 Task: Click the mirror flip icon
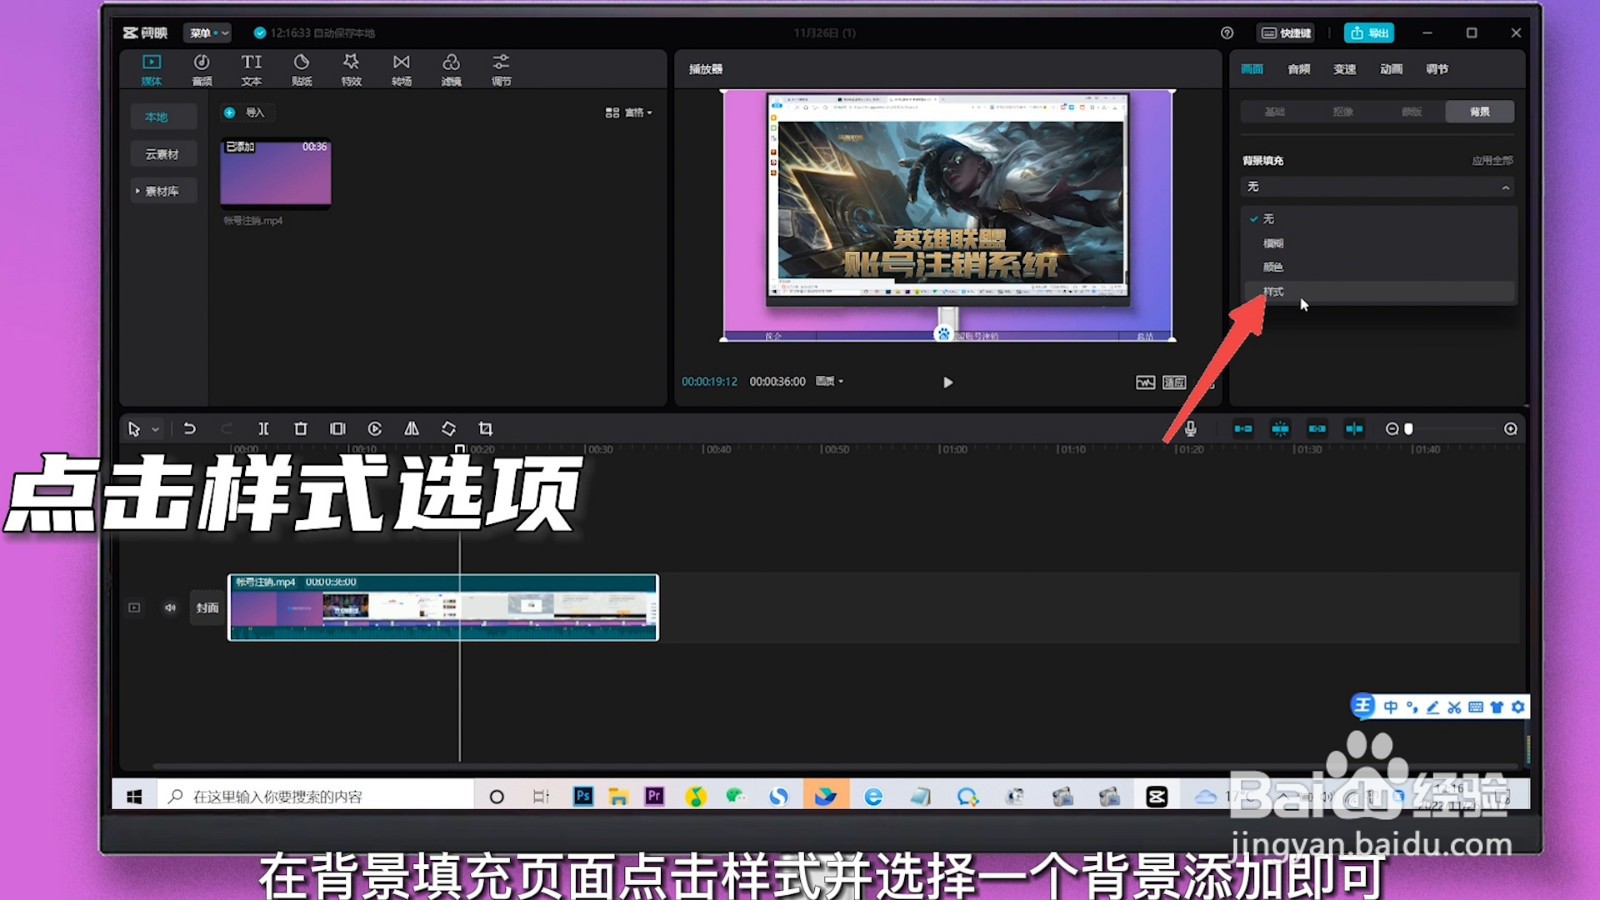point(411,429)
